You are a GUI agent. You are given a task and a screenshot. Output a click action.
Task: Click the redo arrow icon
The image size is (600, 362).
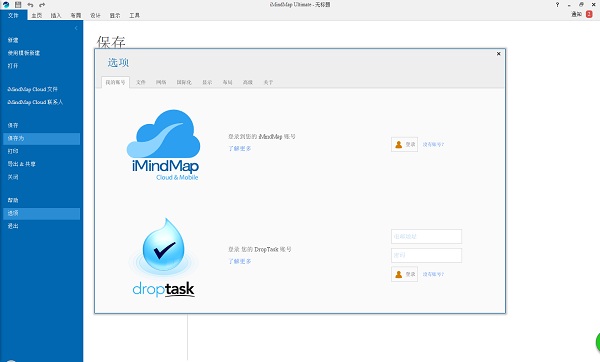pyautogui.click(x=42, y=5)
